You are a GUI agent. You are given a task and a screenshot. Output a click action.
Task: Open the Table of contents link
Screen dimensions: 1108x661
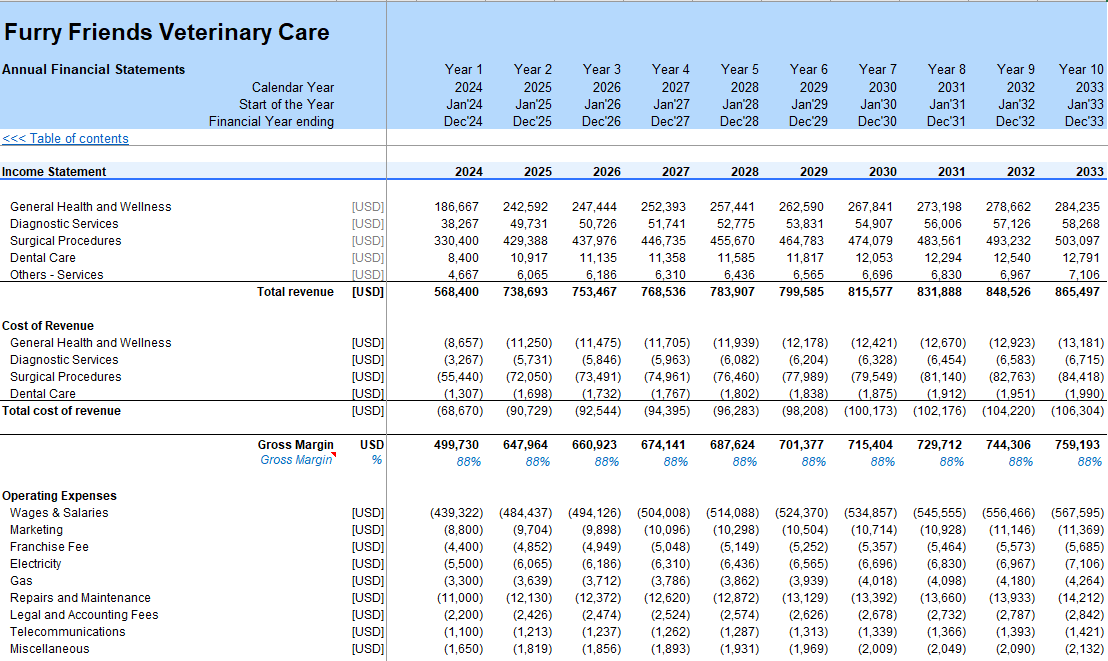tap(66, 139)
